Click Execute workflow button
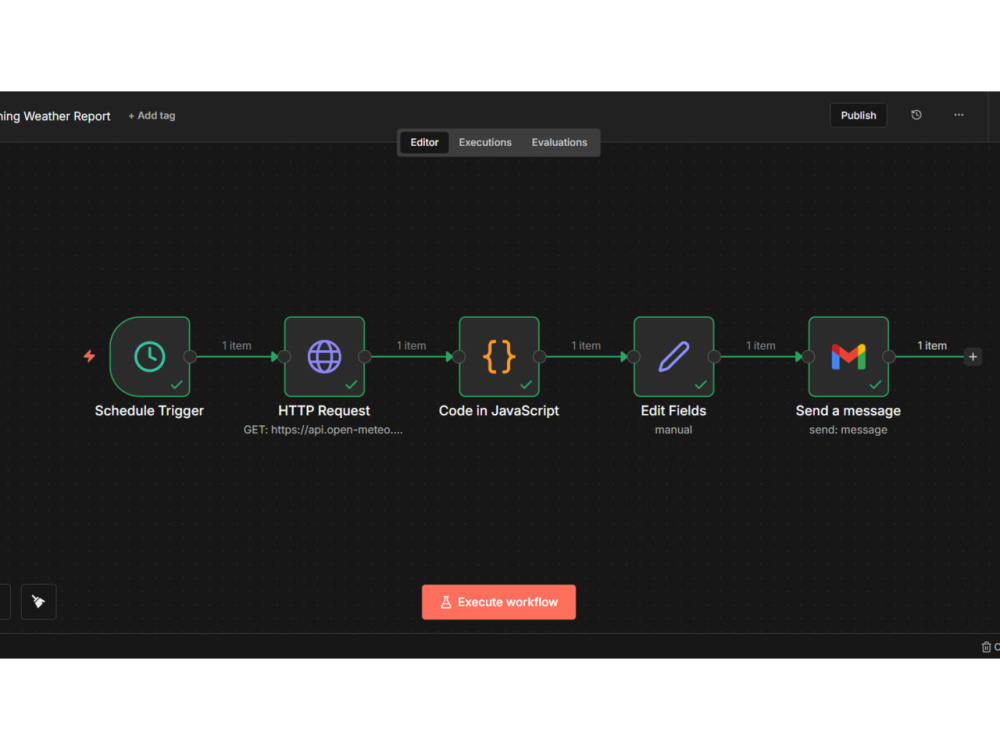Viewport: 1000px width, 750px height. (499, 602)
